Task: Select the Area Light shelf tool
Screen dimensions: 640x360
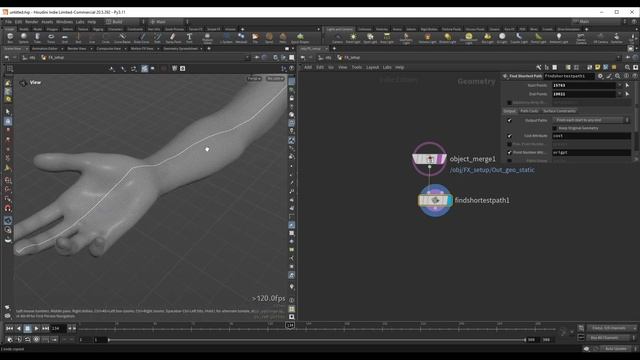Action: [387, 38]
